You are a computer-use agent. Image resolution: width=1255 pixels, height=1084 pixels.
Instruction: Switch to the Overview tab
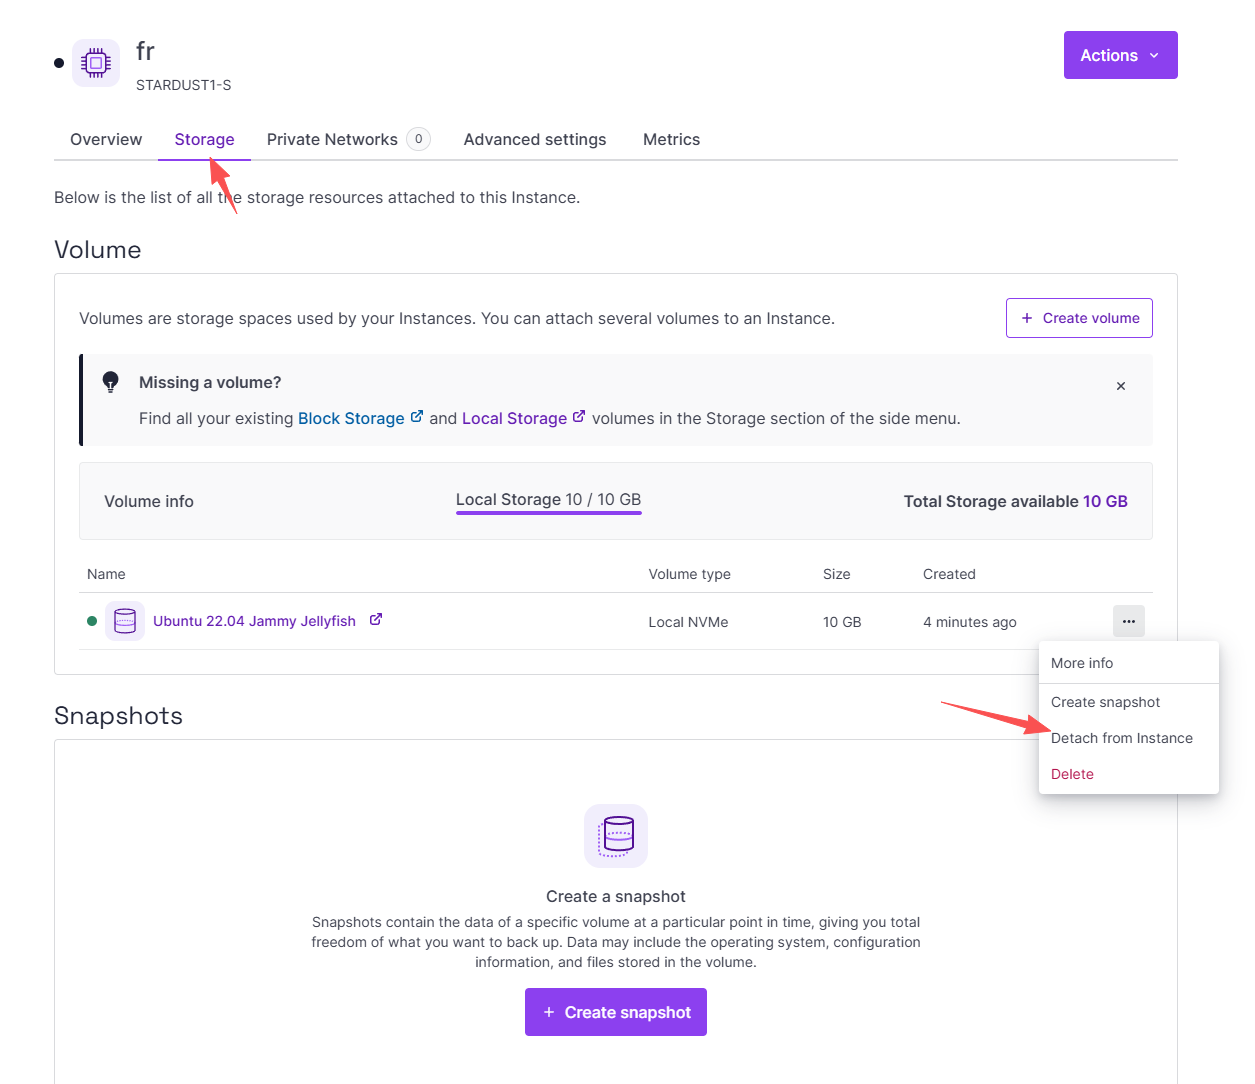106,140
